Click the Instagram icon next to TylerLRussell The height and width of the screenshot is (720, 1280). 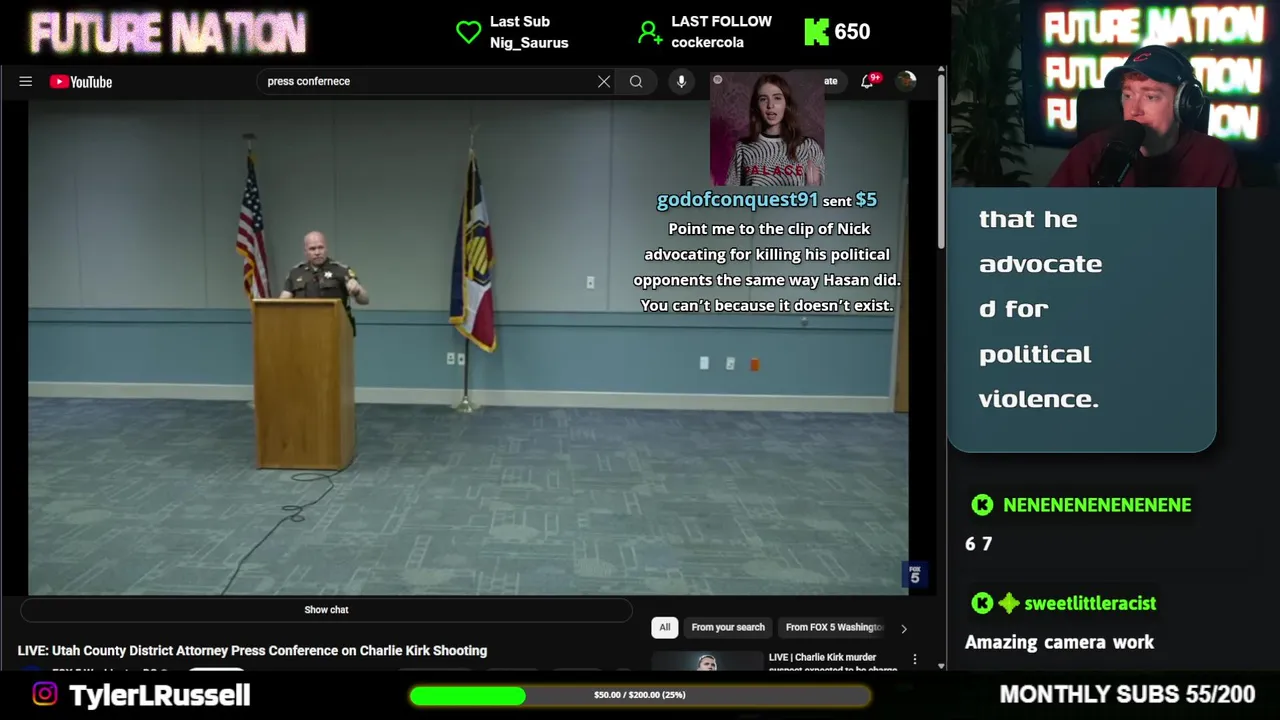pos(45,694)
